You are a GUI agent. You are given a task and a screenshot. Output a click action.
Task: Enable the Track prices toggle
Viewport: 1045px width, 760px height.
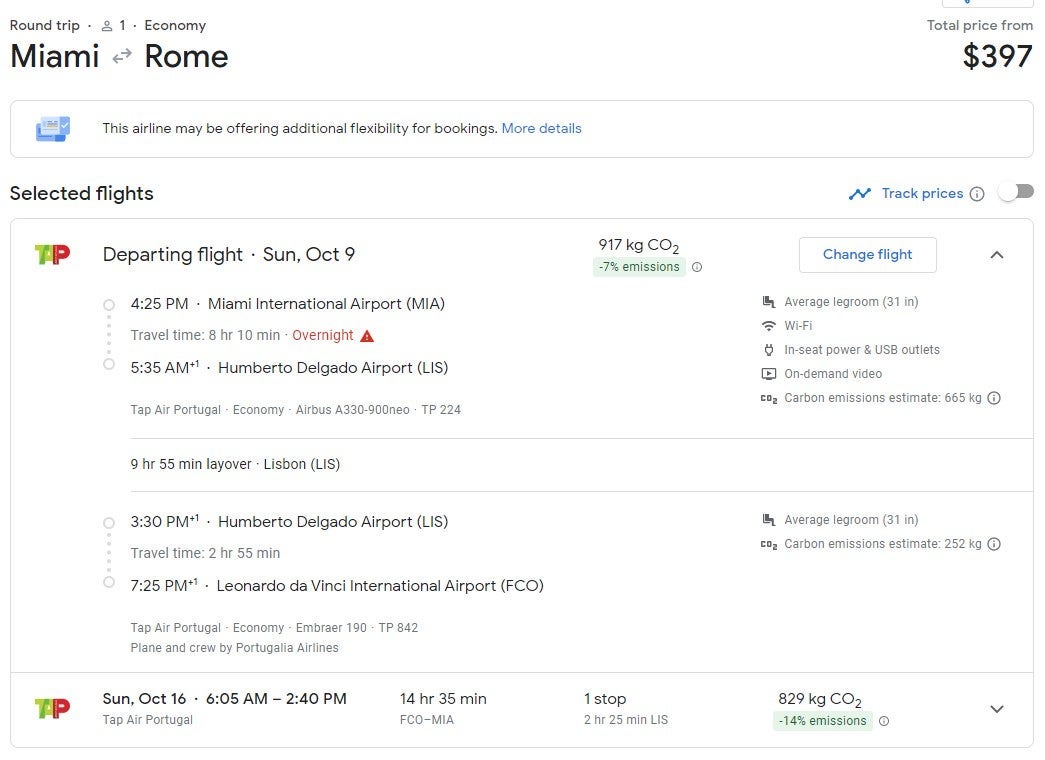point(1015,192)
